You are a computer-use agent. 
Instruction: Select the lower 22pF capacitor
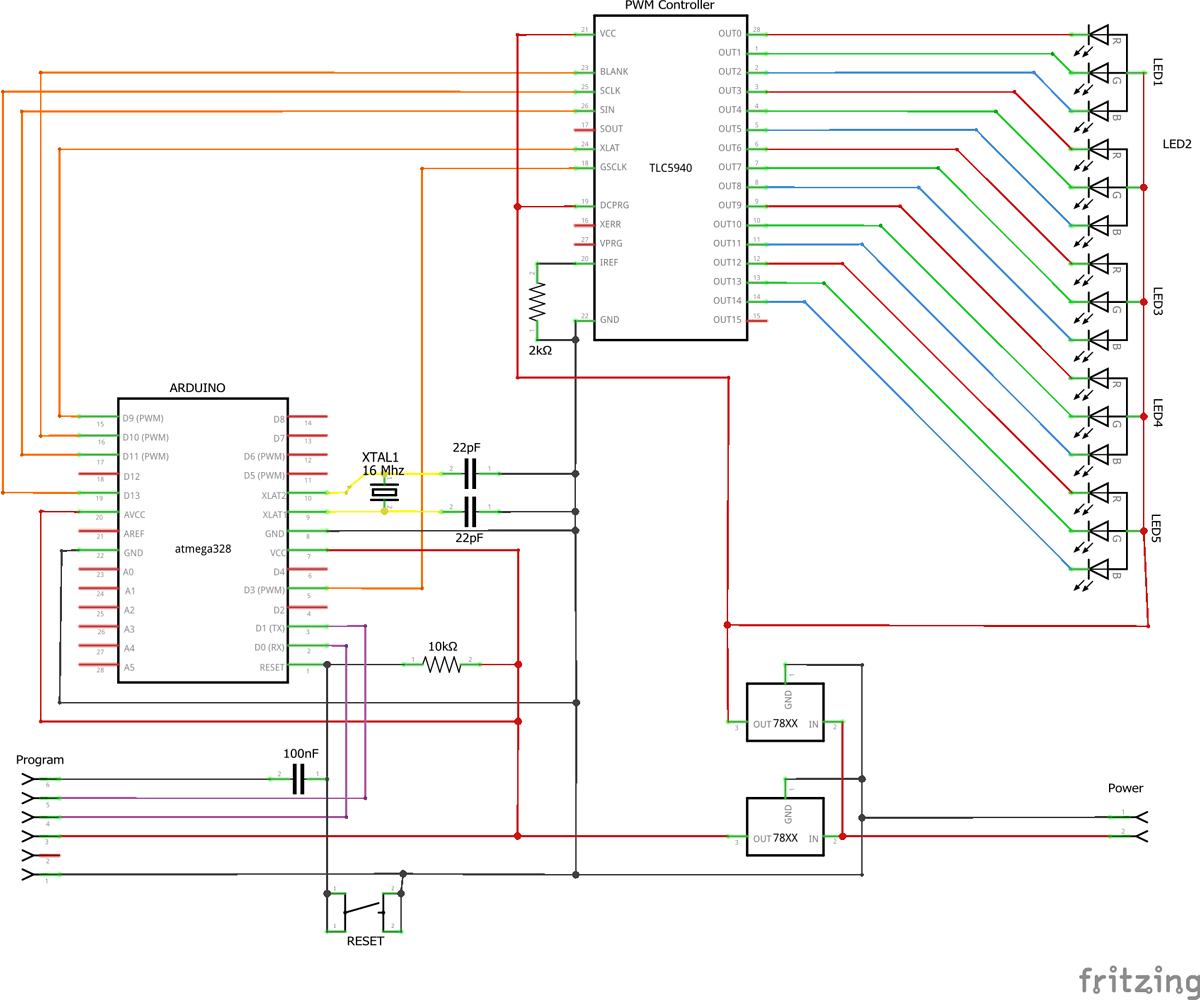468,512
